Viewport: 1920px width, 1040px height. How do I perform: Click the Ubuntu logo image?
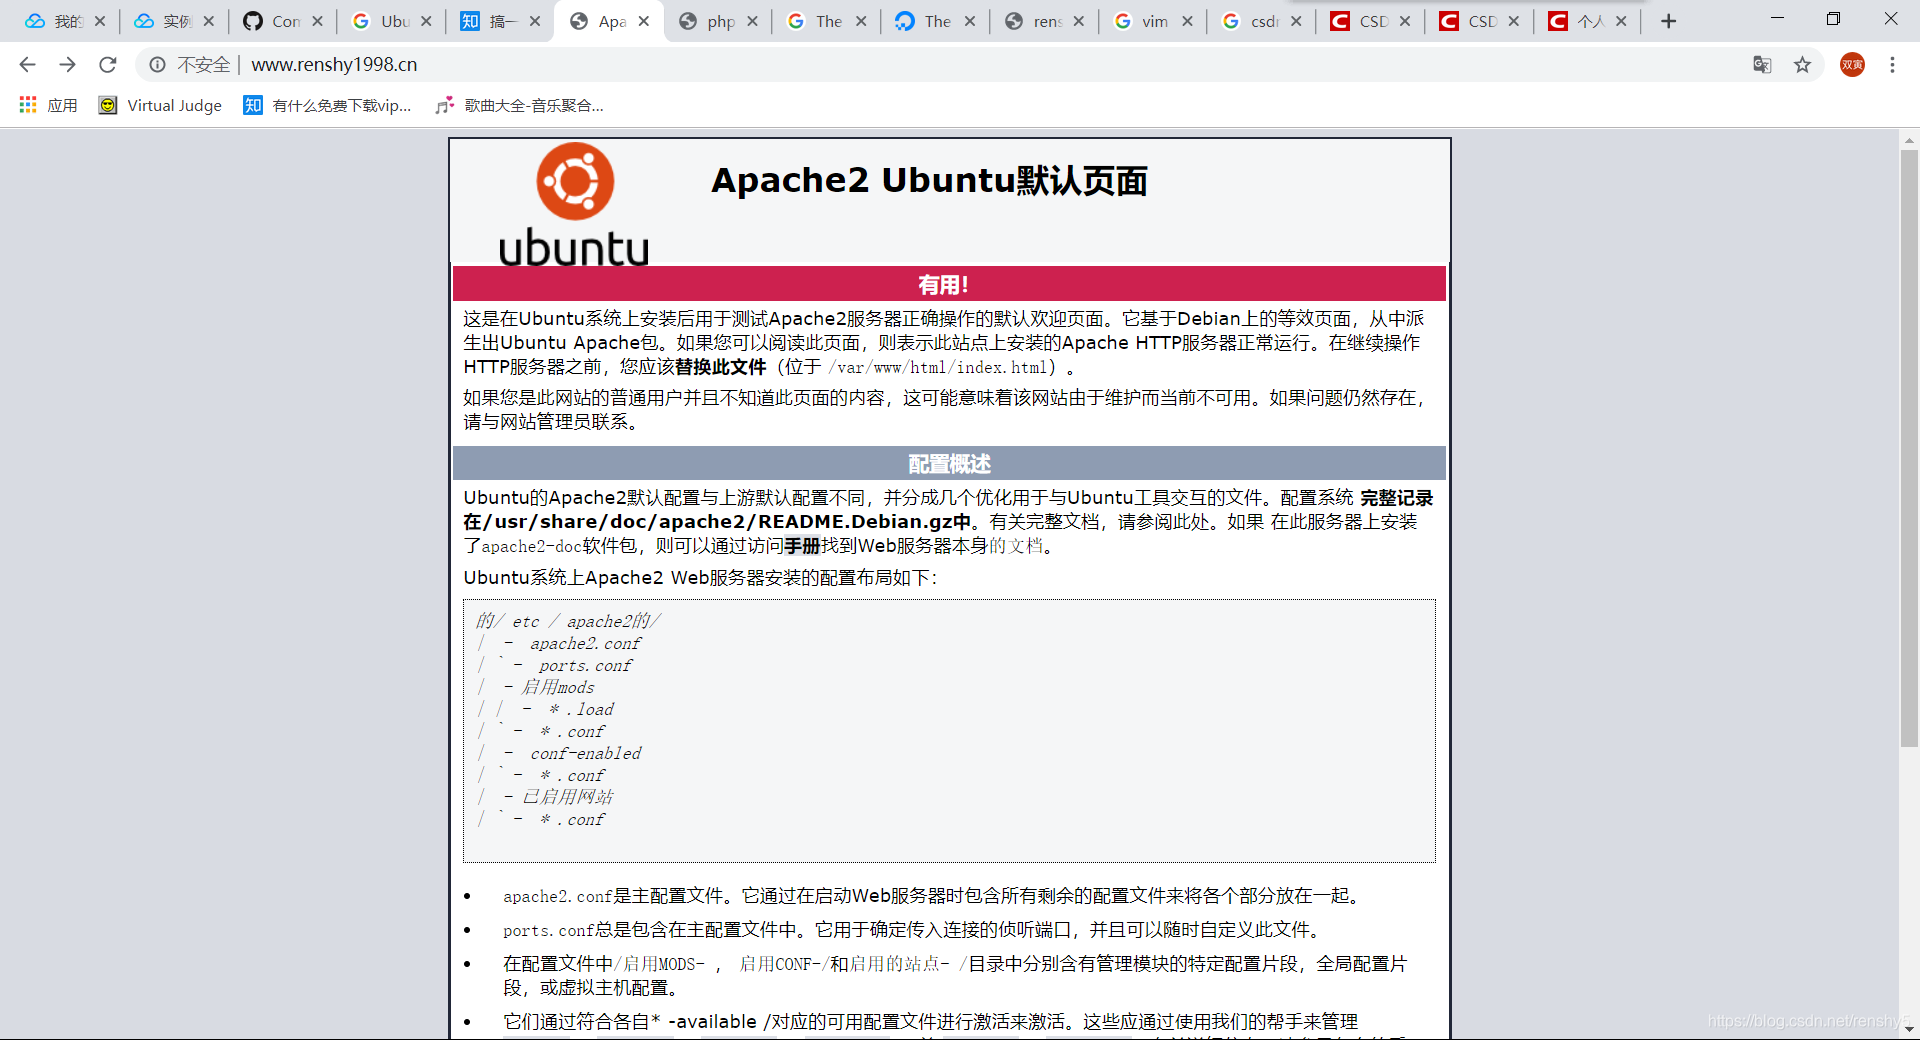pos(574,204)
